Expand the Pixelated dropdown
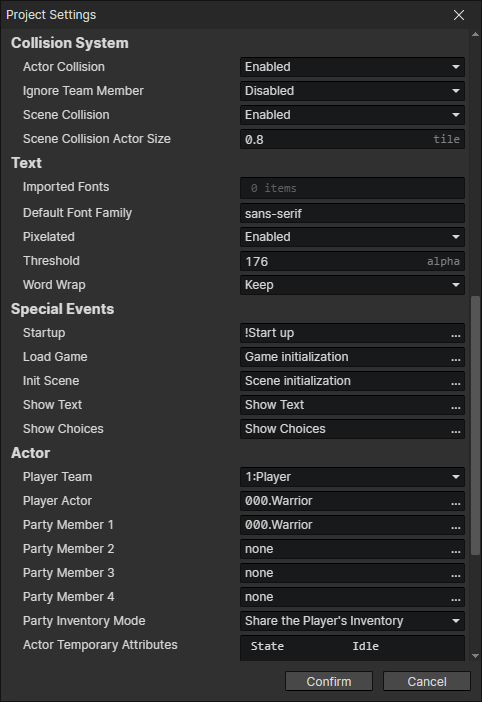This screenshot has height=702, width=482. pyautogui.click(x=352, y=237)
